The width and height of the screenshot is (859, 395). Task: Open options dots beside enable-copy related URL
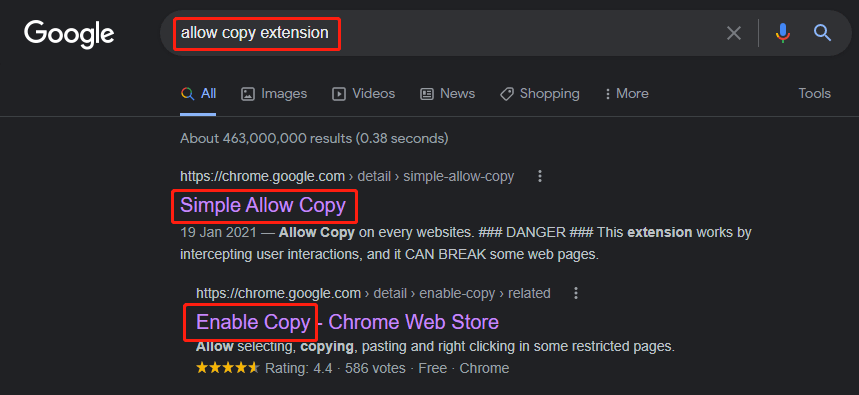point(576,293)
